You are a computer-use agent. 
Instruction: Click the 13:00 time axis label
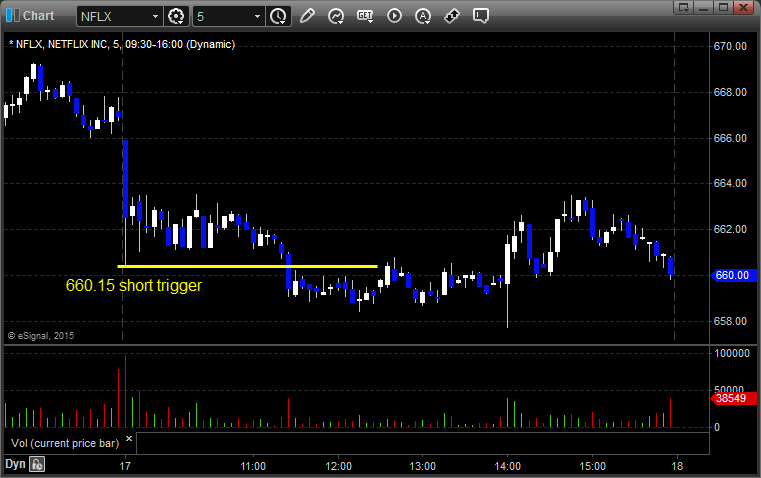(423, 466)
